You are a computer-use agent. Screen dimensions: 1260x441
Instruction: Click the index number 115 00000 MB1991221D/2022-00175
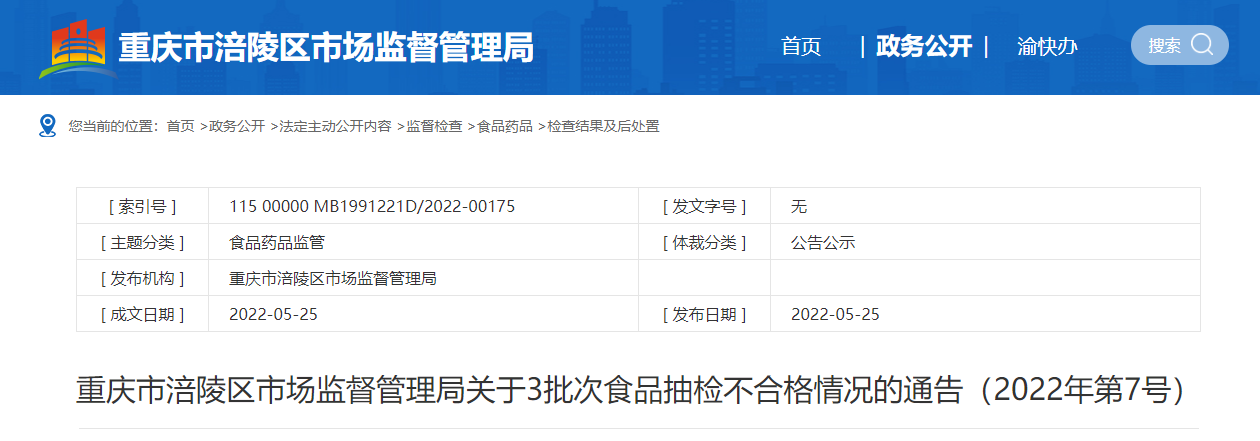[x=372, y=206]
